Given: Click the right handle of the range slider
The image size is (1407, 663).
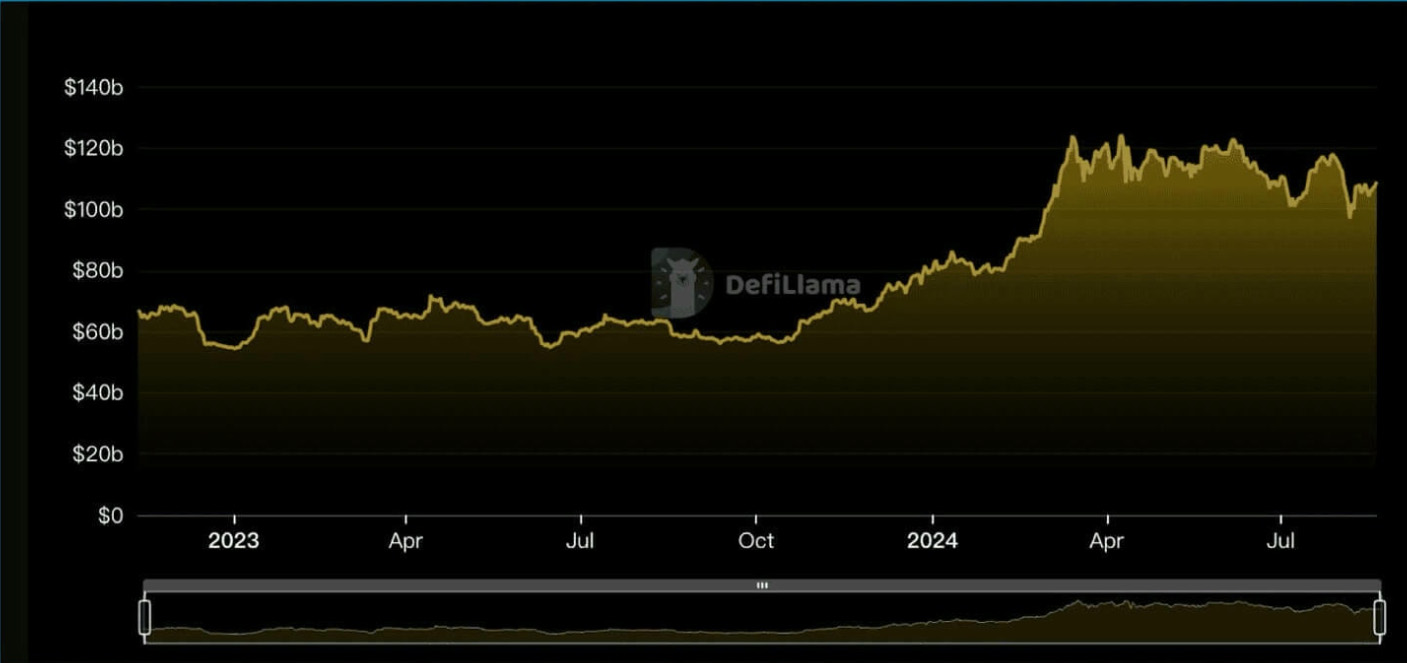Looking at the screenshot, I should click(1380, 617).
